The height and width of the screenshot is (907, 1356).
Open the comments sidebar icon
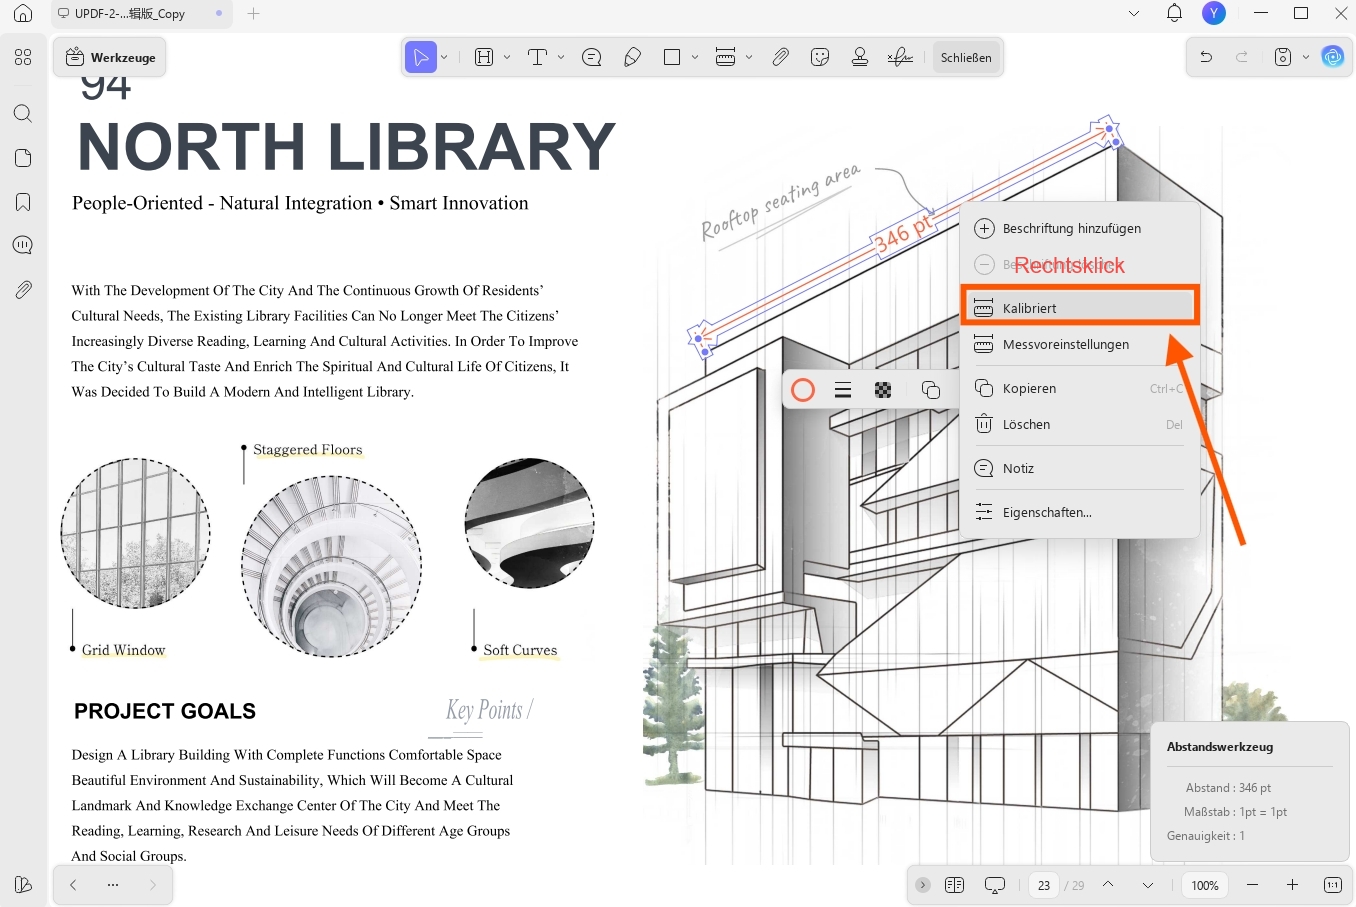(23, 245)
